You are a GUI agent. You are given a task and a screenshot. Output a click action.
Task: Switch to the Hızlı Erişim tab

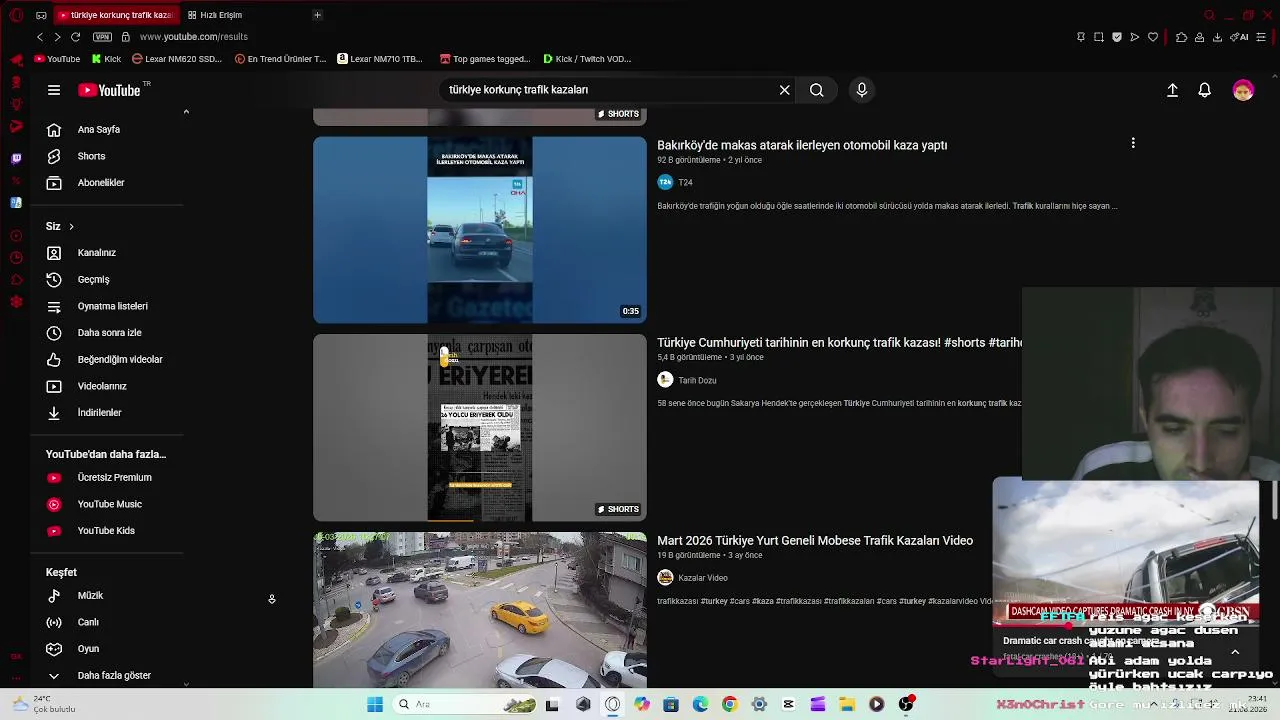coord(215,15)
